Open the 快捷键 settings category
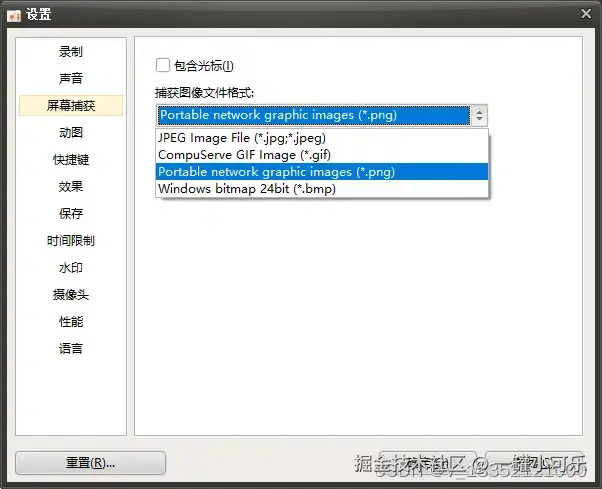The width and height of the screenshot is (602, 489). point(71,159)
